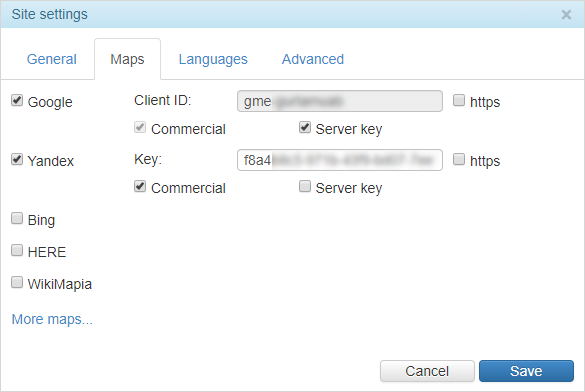Switch to the General tab
585x392 pixels.
coord(51,59)
